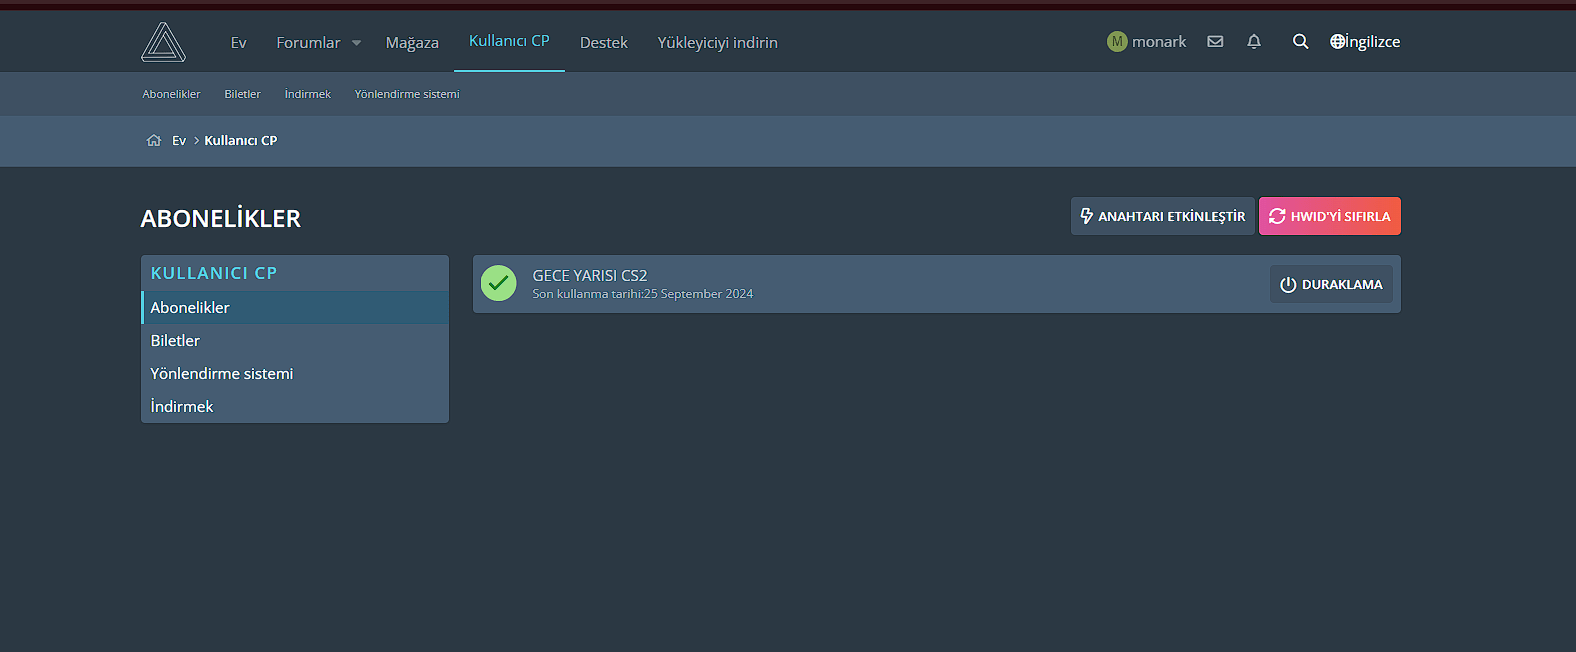The height and width of the screenshot is (652, 1576).
Task: Click the search magnifier icon
Action: (x=1300, y=42)
